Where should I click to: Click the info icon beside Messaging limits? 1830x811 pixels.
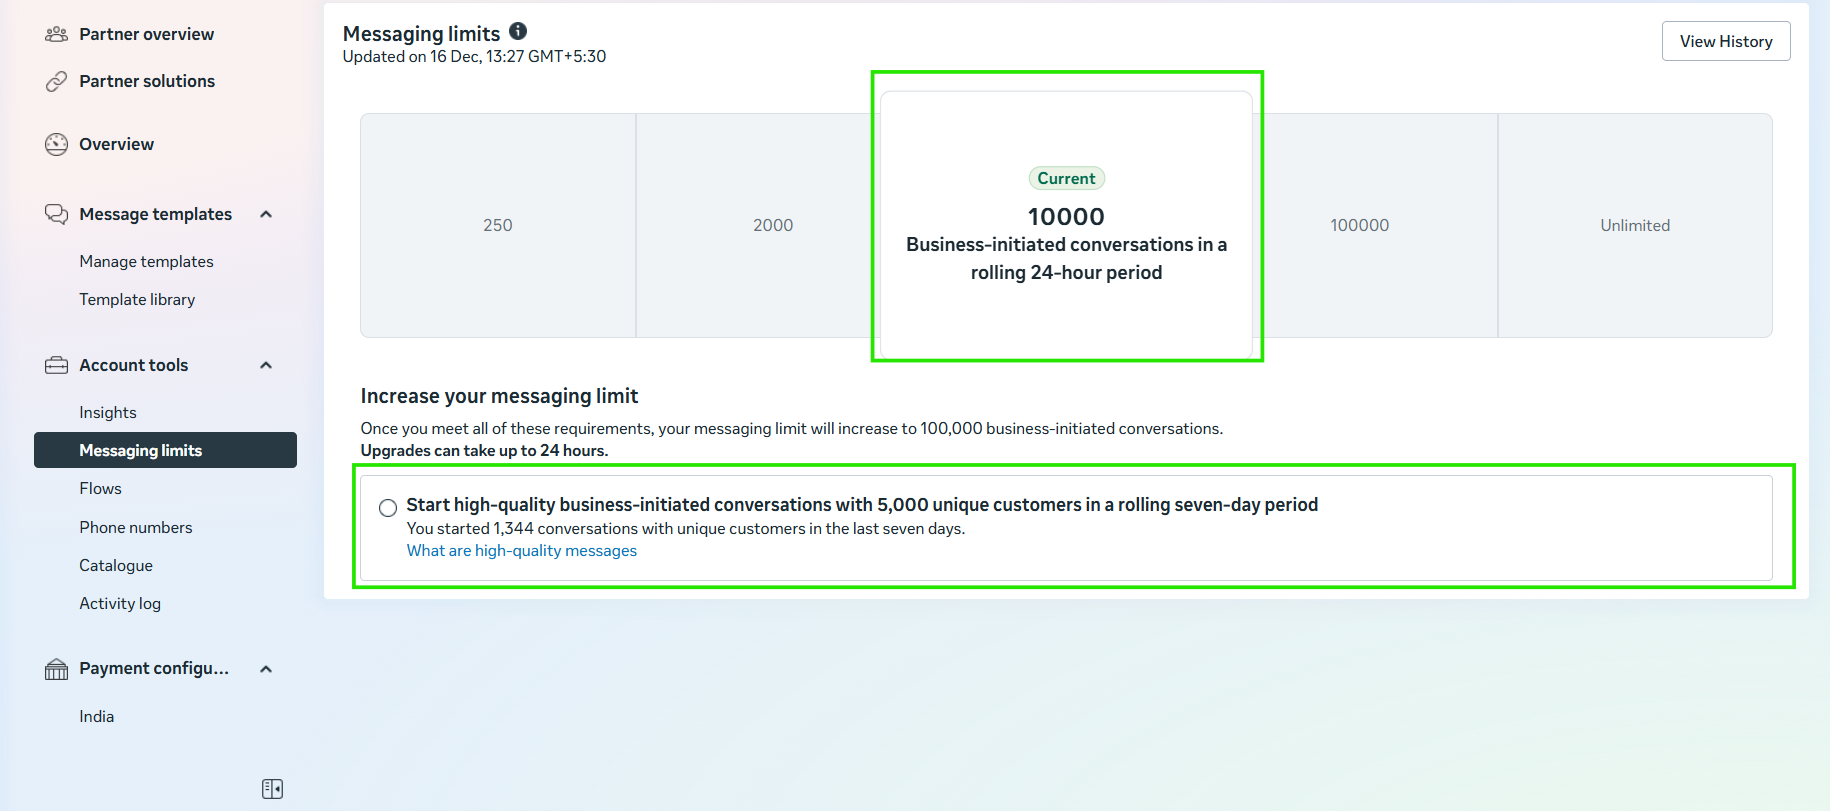(518, 31)
